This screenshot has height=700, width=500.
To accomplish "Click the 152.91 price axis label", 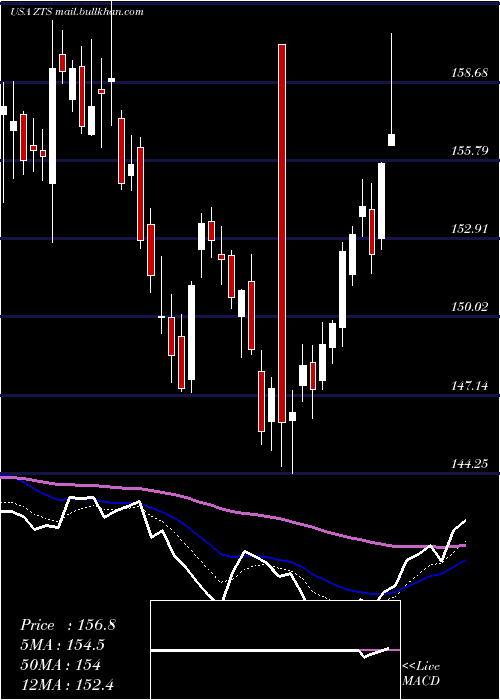I will (x=470, y=229).
